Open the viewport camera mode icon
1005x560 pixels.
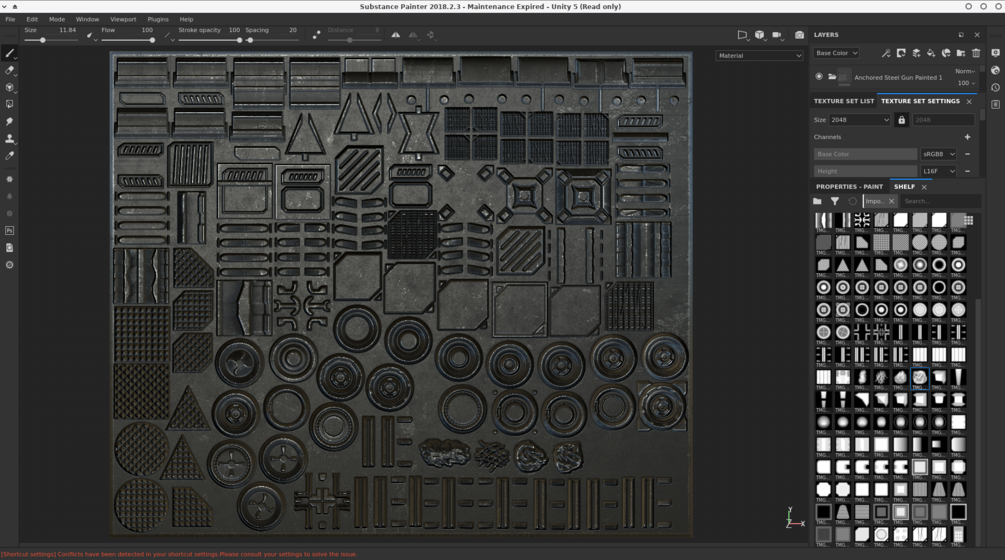[x=742, y=35]
